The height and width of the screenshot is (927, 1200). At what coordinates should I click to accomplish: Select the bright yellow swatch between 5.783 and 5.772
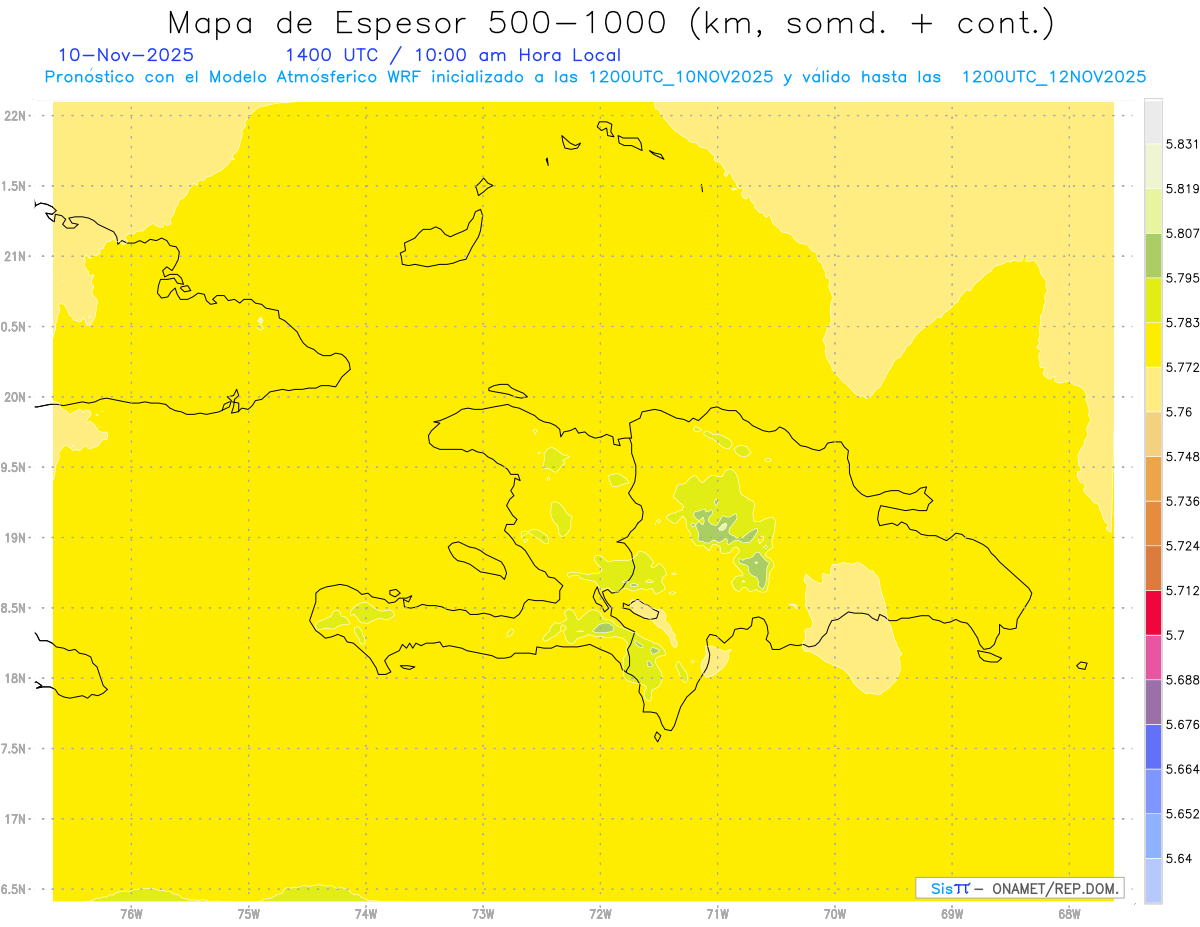click(x=1153, y=344)
